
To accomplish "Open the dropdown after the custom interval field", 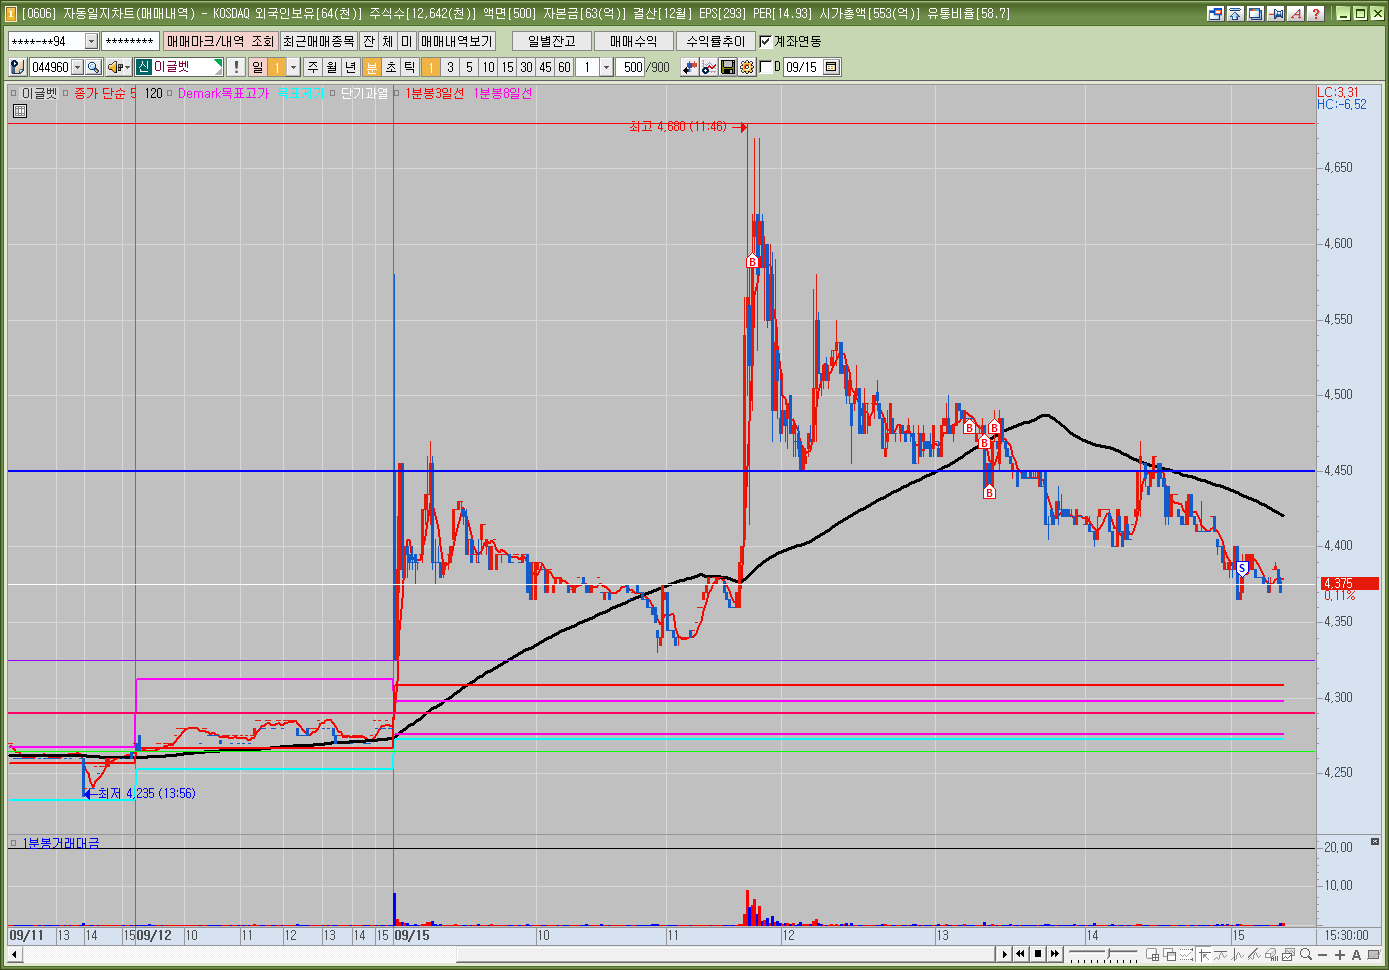I will tap(606, 67).
